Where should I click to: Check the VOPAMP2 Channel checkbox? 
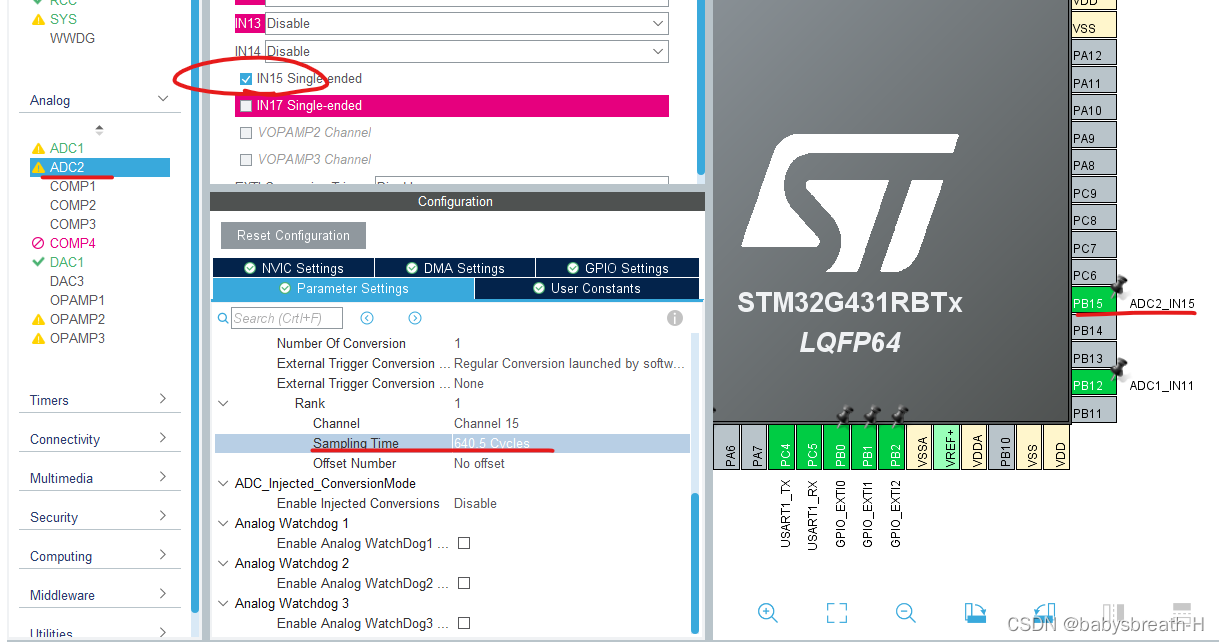coord(246,132)
